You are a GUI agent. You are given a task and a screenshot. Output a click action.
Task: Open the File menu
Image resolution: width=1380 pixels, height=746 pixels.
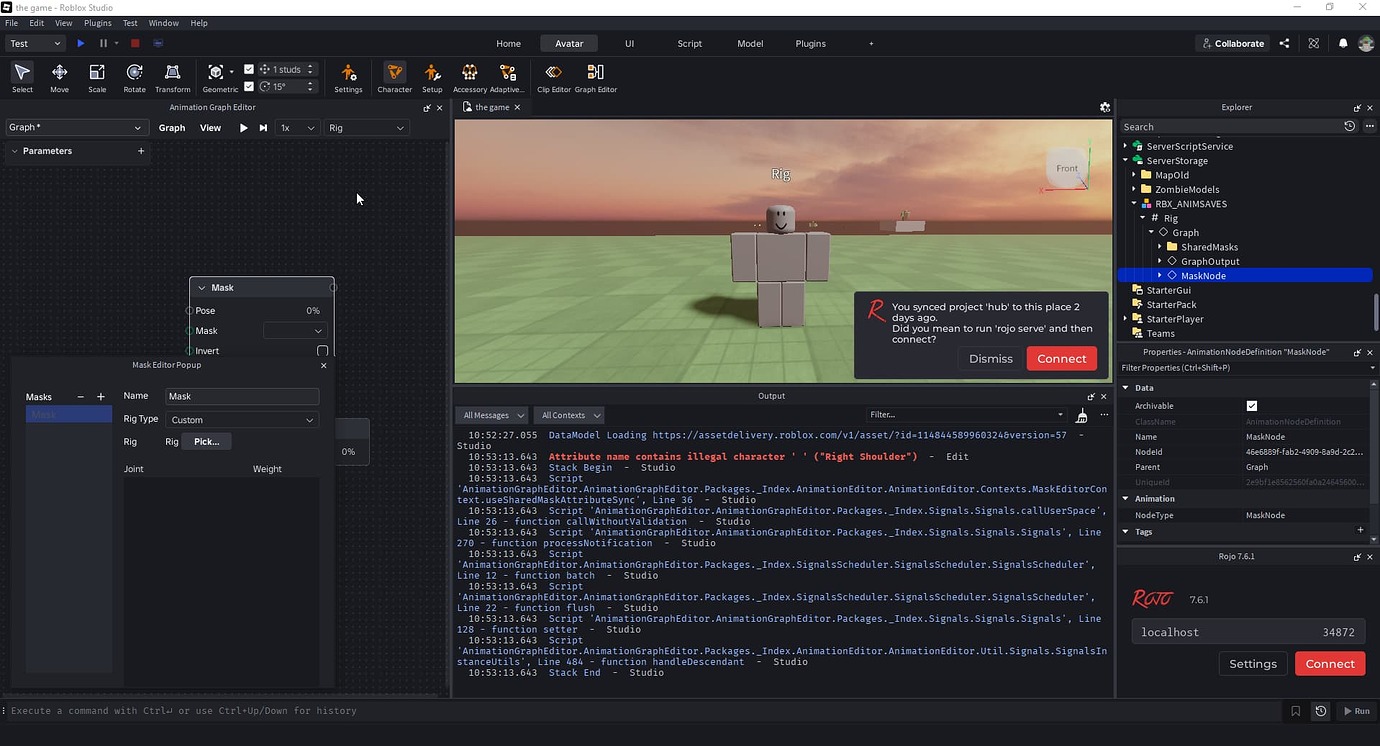click(x=12, y=22)
